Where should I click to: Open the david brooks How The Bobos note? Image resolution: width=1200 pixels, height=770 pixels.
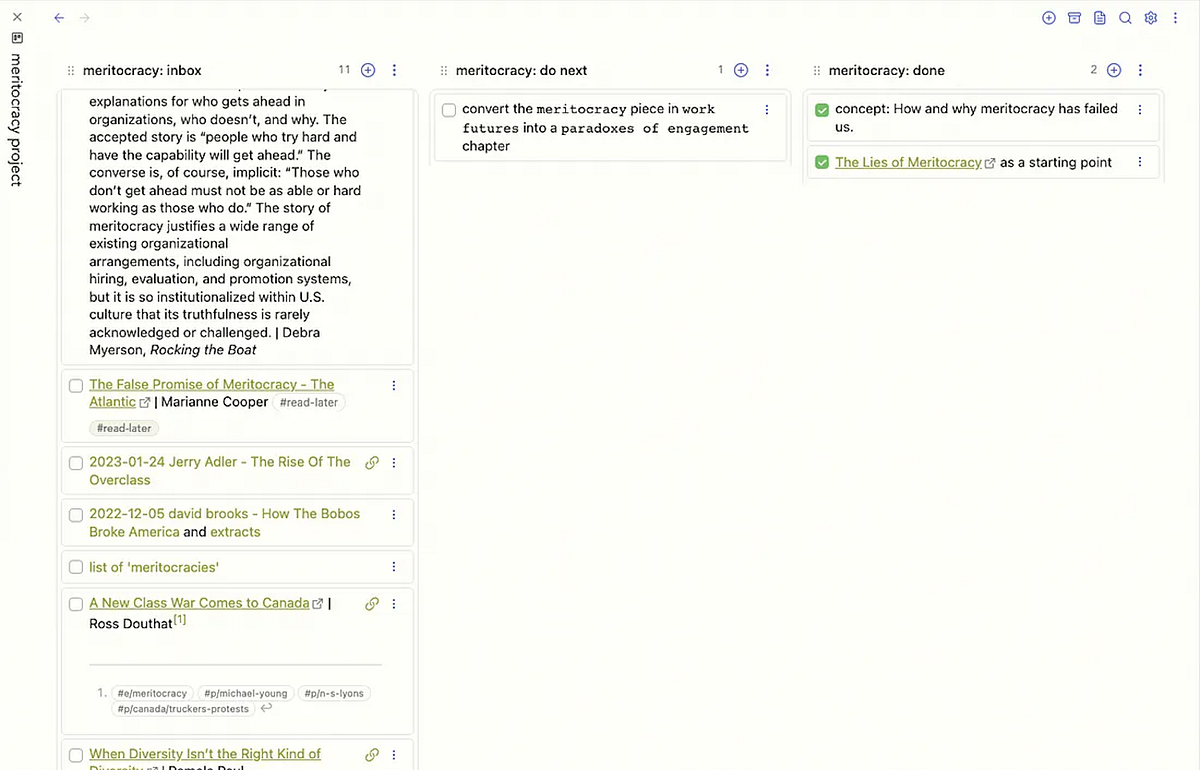tap(225, 523)
